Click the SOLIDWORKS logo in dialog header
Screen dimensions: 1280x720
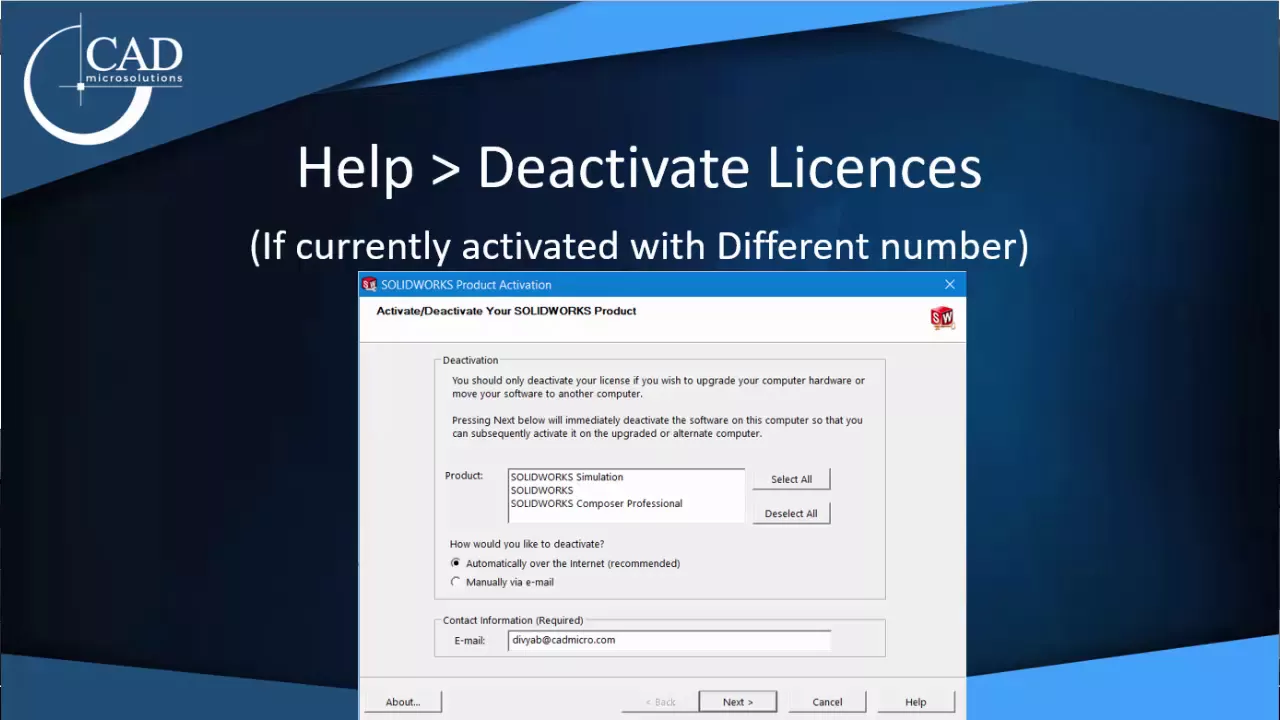(x=942, y=318)
